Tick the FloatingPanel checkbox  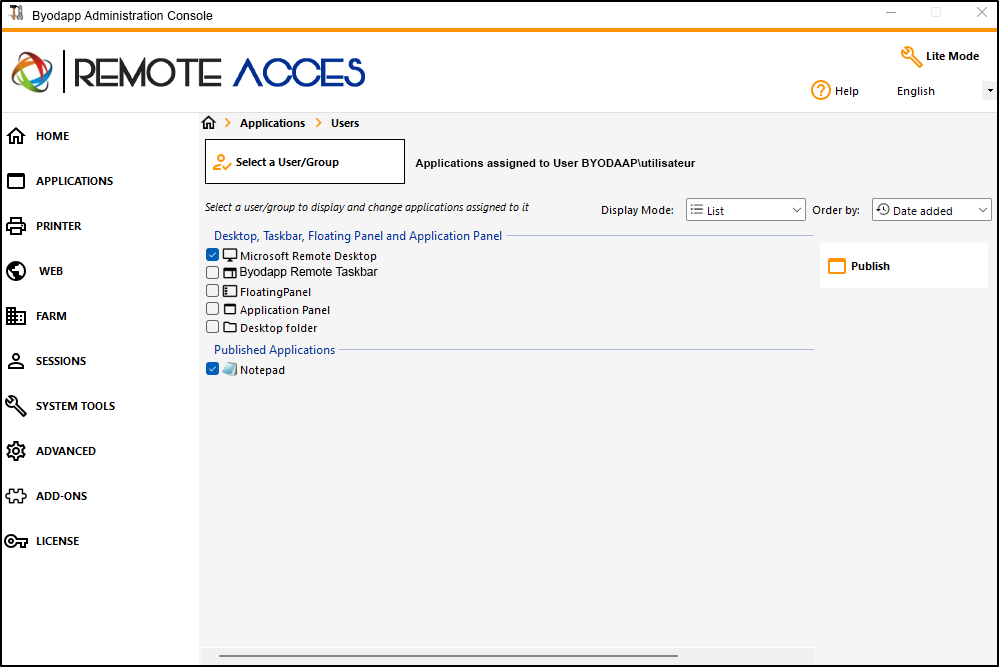pyautogui.click(x=213, y=291)
